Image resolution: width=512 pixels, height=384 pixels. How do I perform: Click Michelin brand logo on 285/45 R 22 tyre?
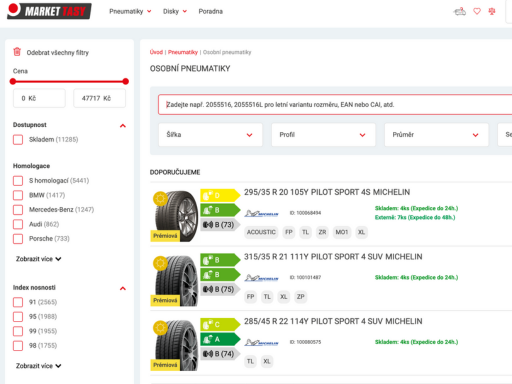262,342
